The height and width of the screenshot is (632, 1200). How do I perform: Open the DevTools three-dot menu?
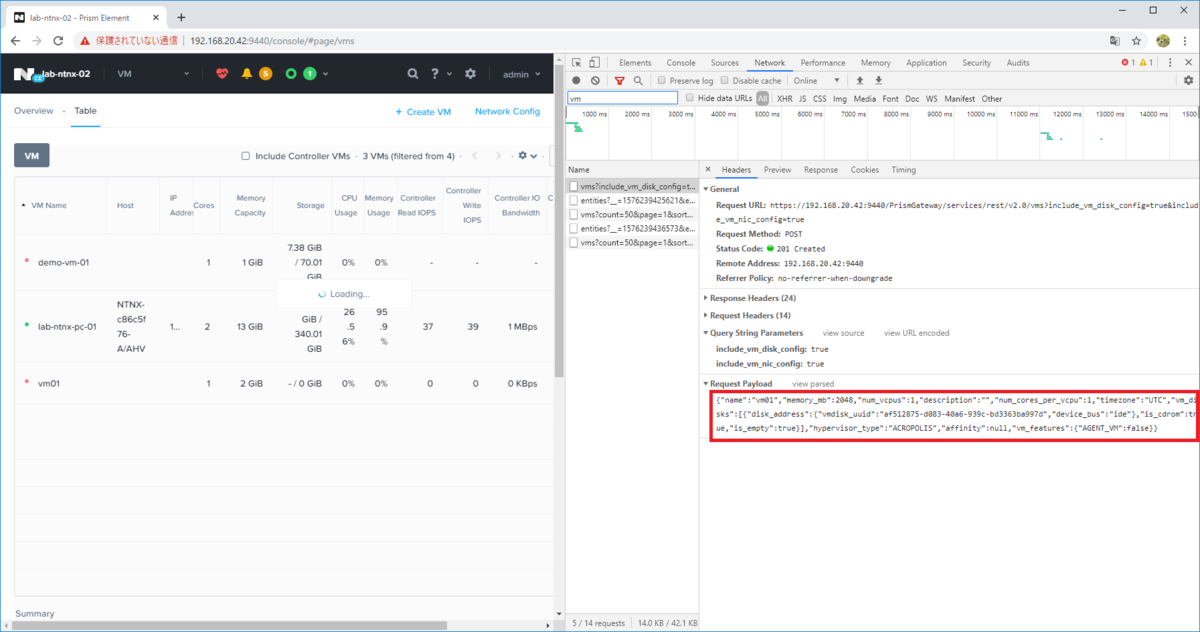pyautogui.click(x=1171, y=63)
